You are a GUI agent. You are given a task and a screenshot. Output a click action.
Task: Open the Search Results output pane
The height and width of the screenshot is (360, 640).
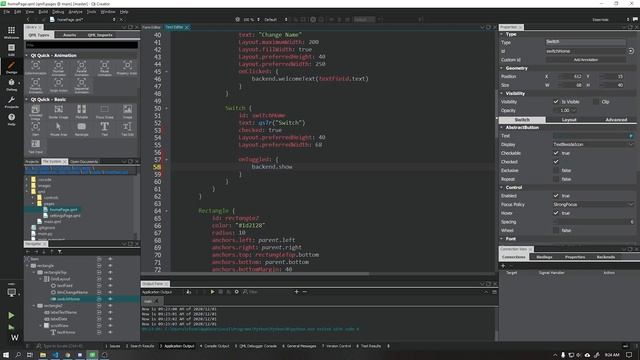tap(140, 346)
